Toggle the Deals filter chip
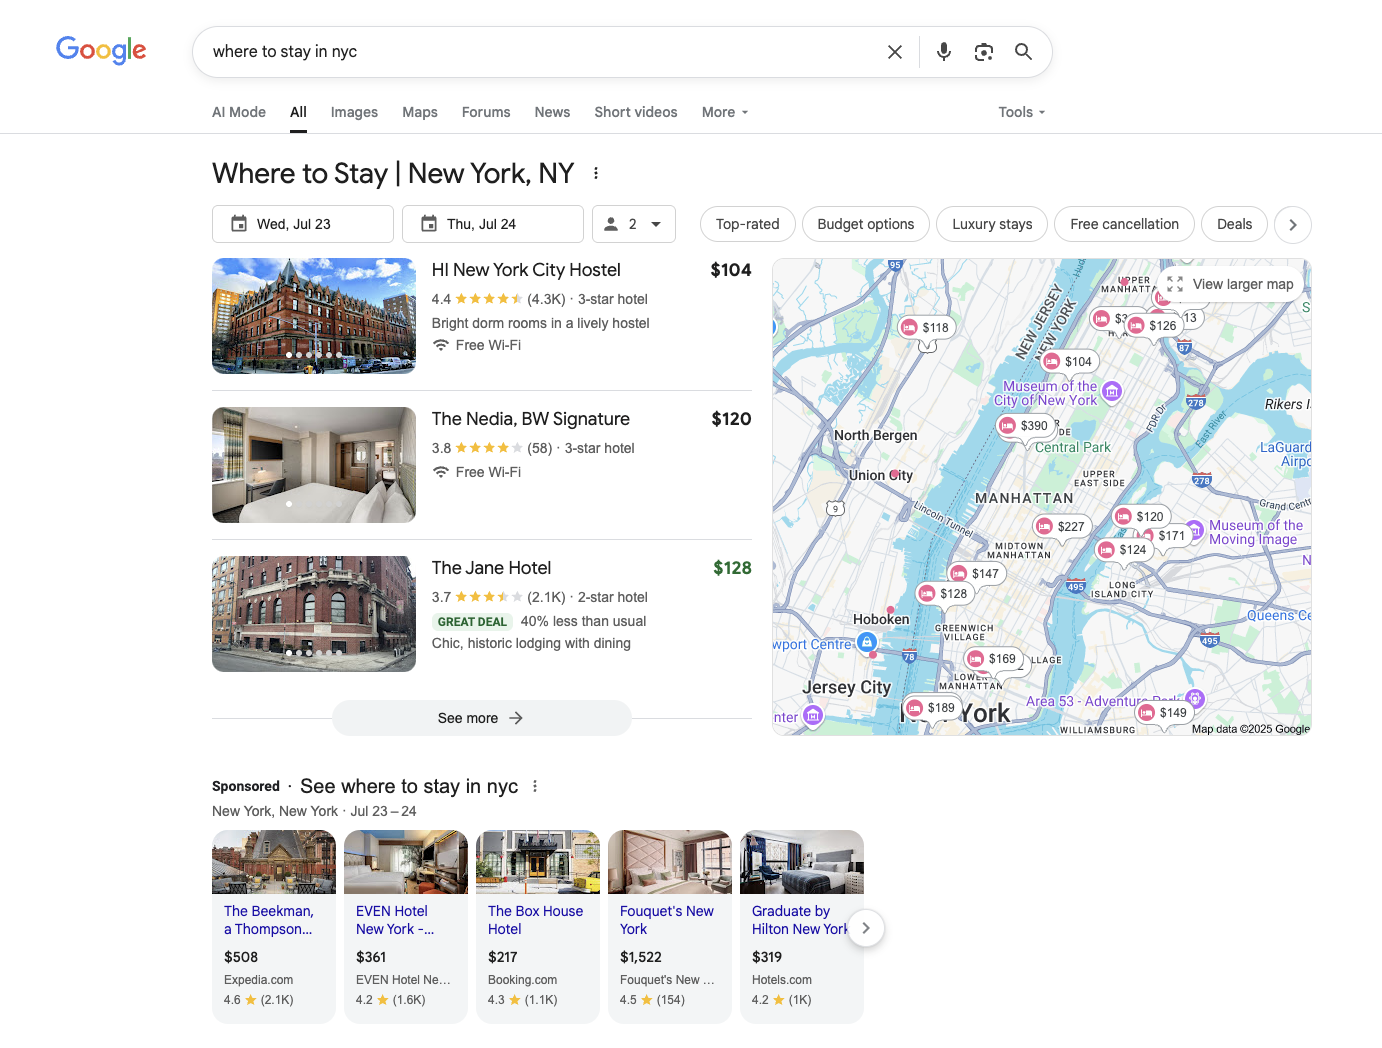The image size is (1382, 1048). coord(1235,224)
